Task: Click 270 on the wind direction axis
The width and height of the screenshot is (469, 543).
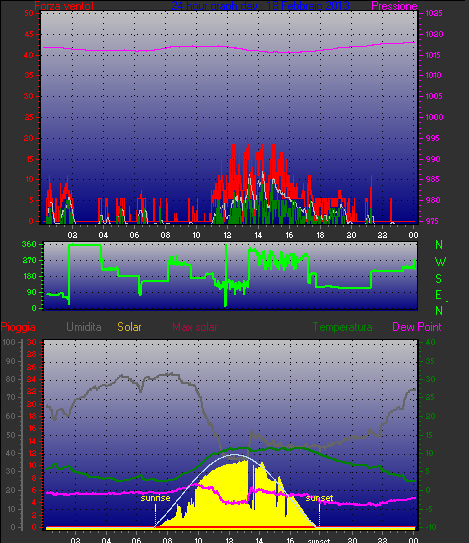Action: [29, 260]
